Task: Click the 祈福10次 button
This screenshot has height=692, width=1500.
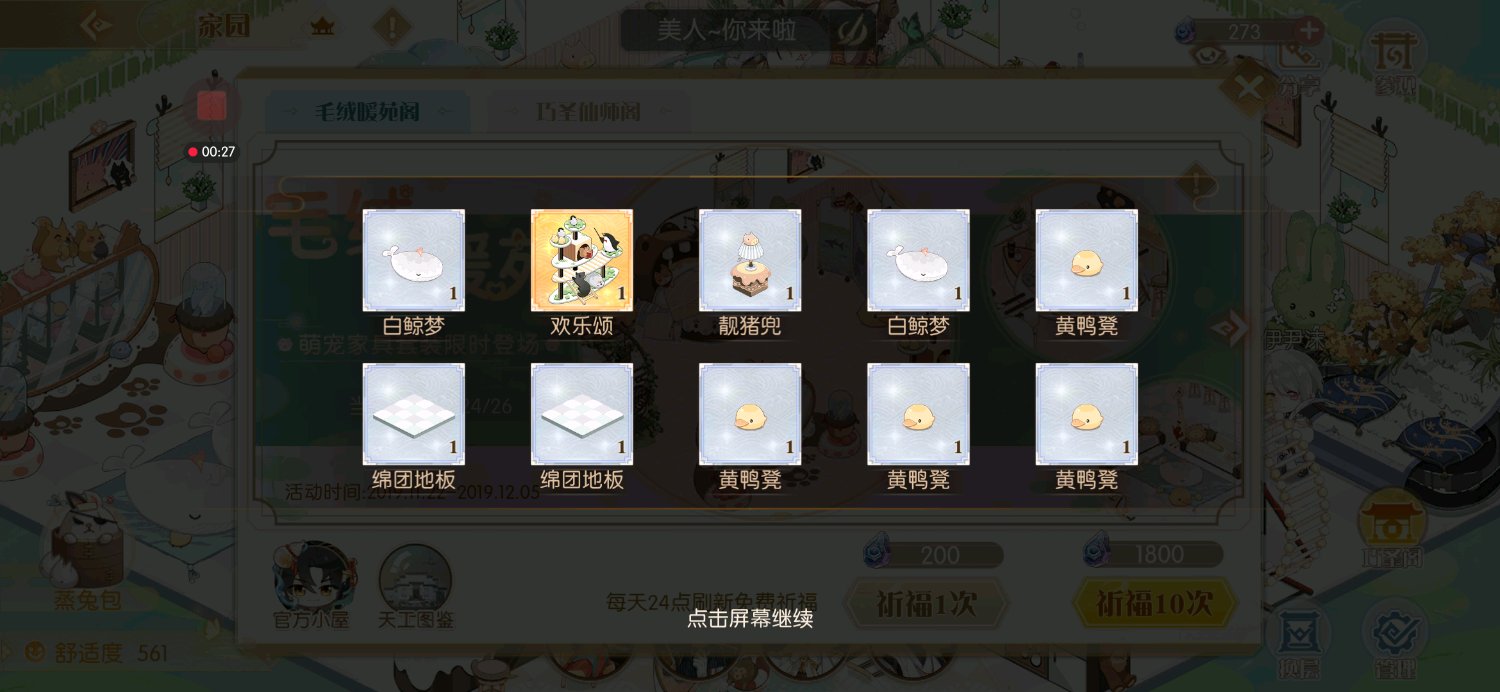Action: coord(1154,604)
